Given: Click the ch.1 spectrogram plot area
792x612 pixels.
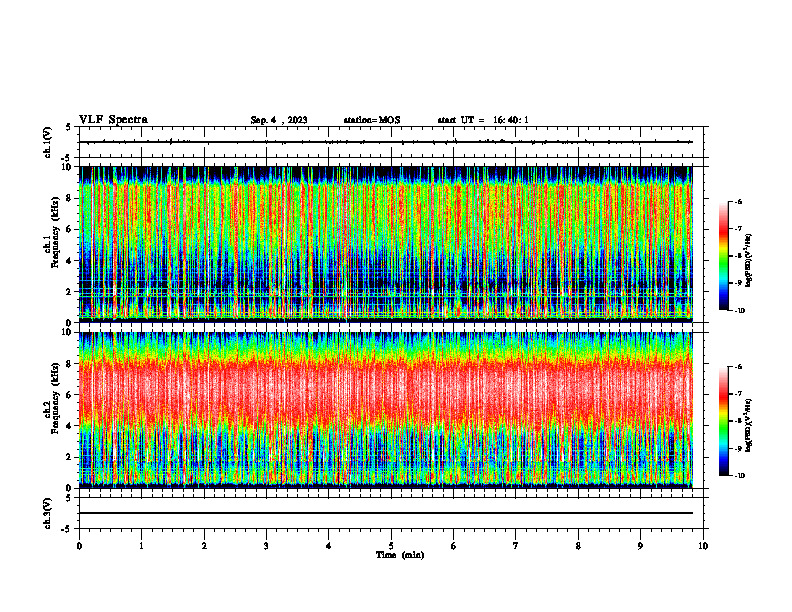Looking at the screenshot, I should point(386,244).
